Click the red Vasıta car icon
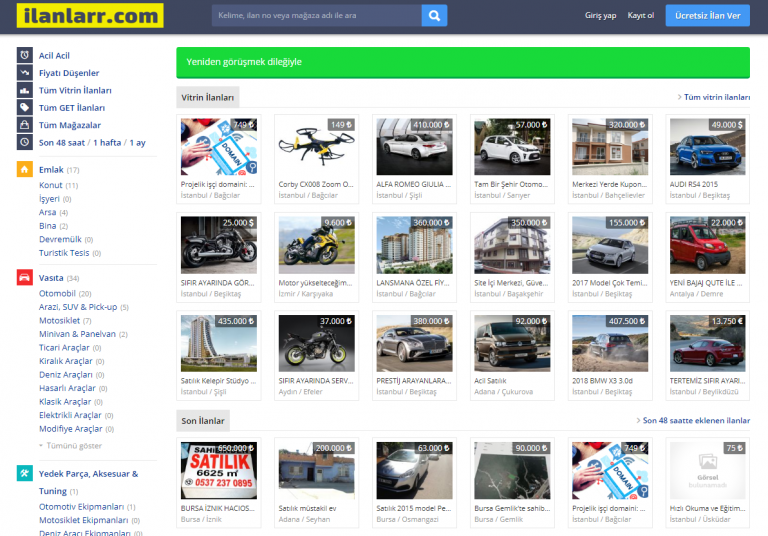 click(x=24, y=277)
